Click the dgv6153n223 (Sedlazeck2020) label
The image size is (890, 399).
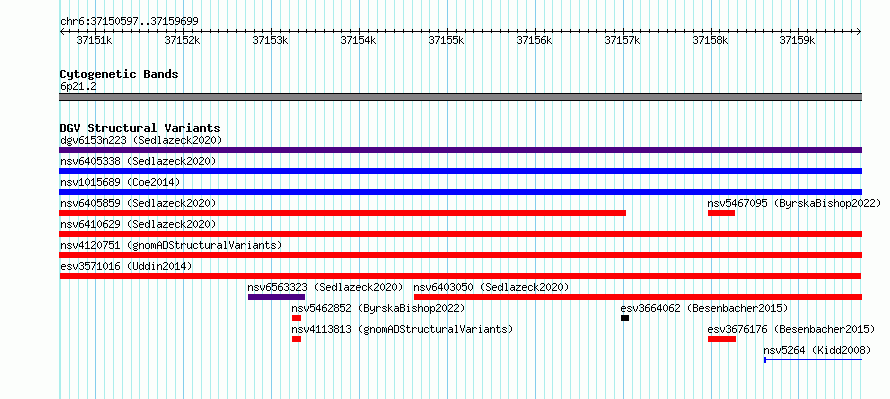tap(141, 140)
